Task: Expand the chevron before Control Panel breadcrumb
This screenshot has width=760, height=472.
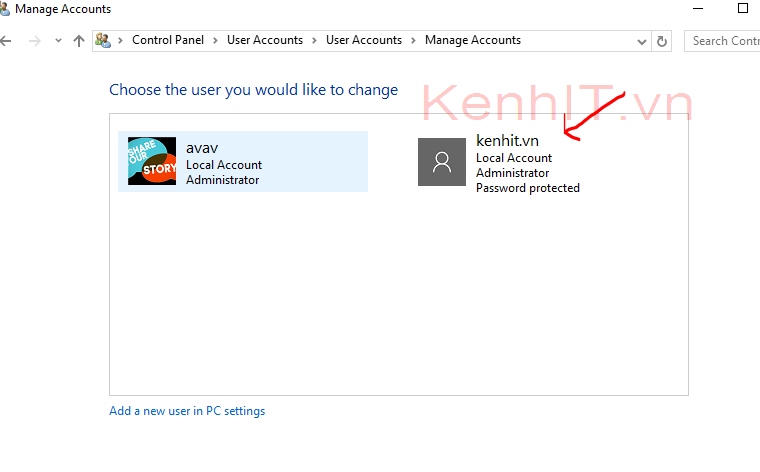Action: pyautogui.click(x=121, y=41)
